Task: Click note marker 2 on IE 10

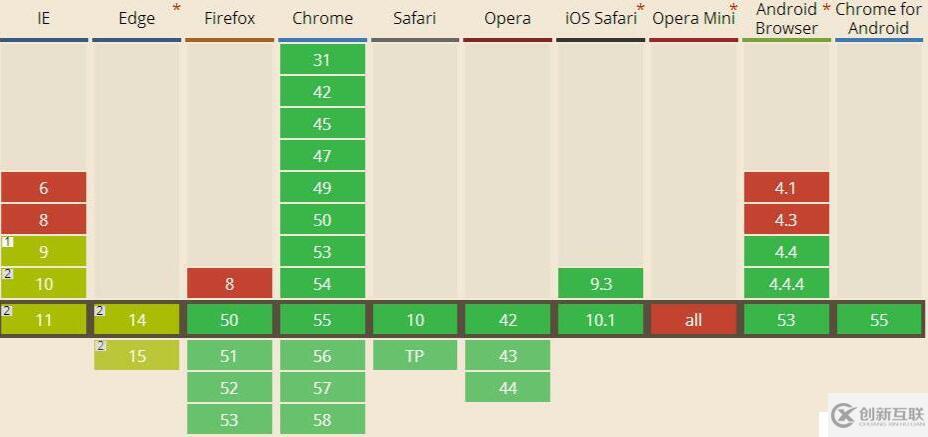Action: tap(8, 274)
